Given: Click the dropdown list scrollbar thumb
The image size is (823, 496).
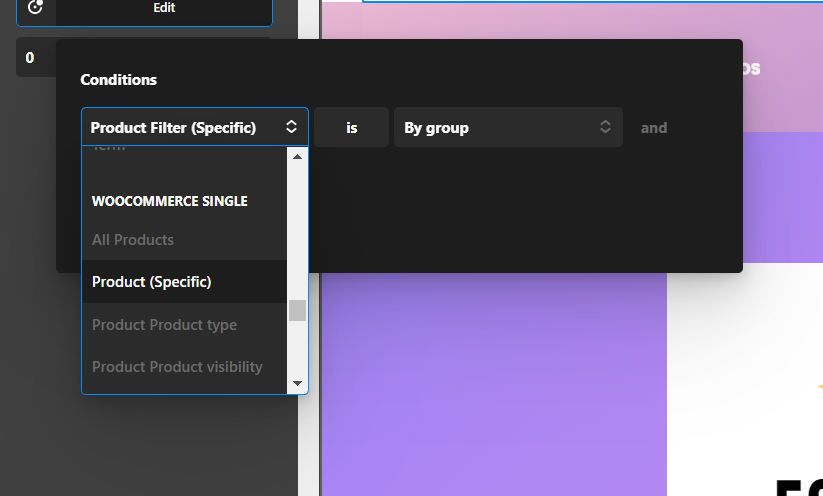Looking at the screenshot, I should 297,311.
